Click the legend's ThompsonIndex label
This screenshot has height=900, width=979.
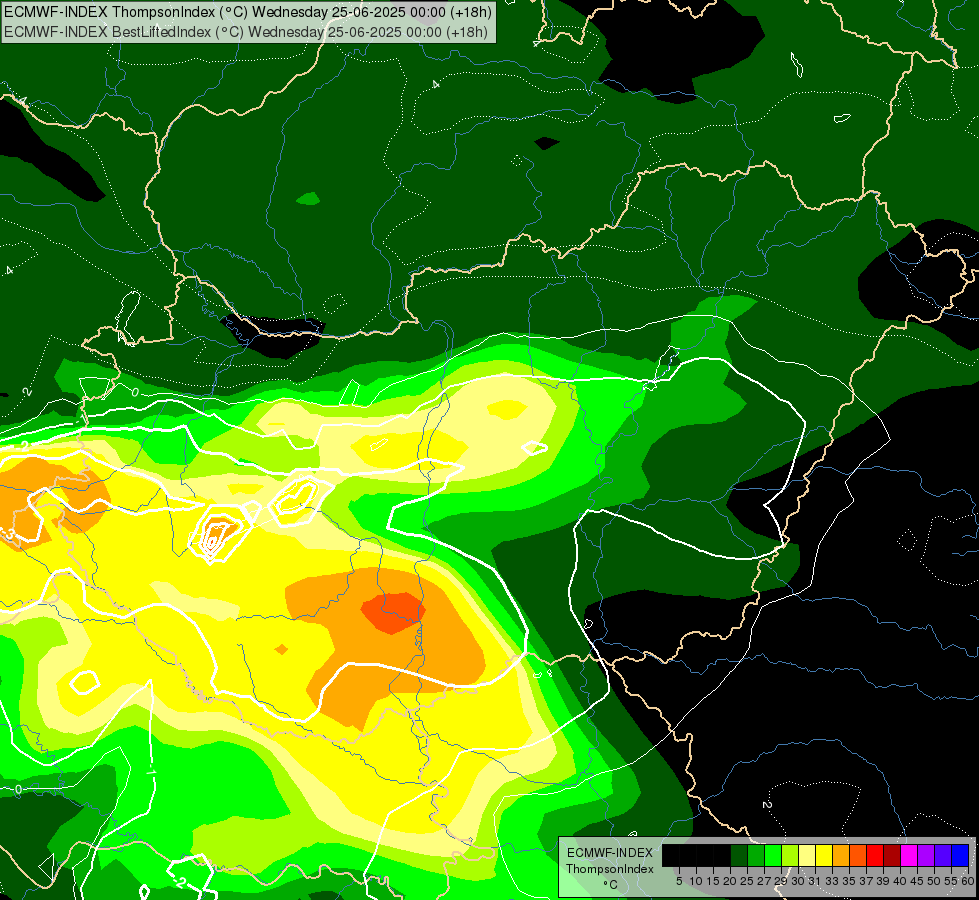(x=610, y=869)
